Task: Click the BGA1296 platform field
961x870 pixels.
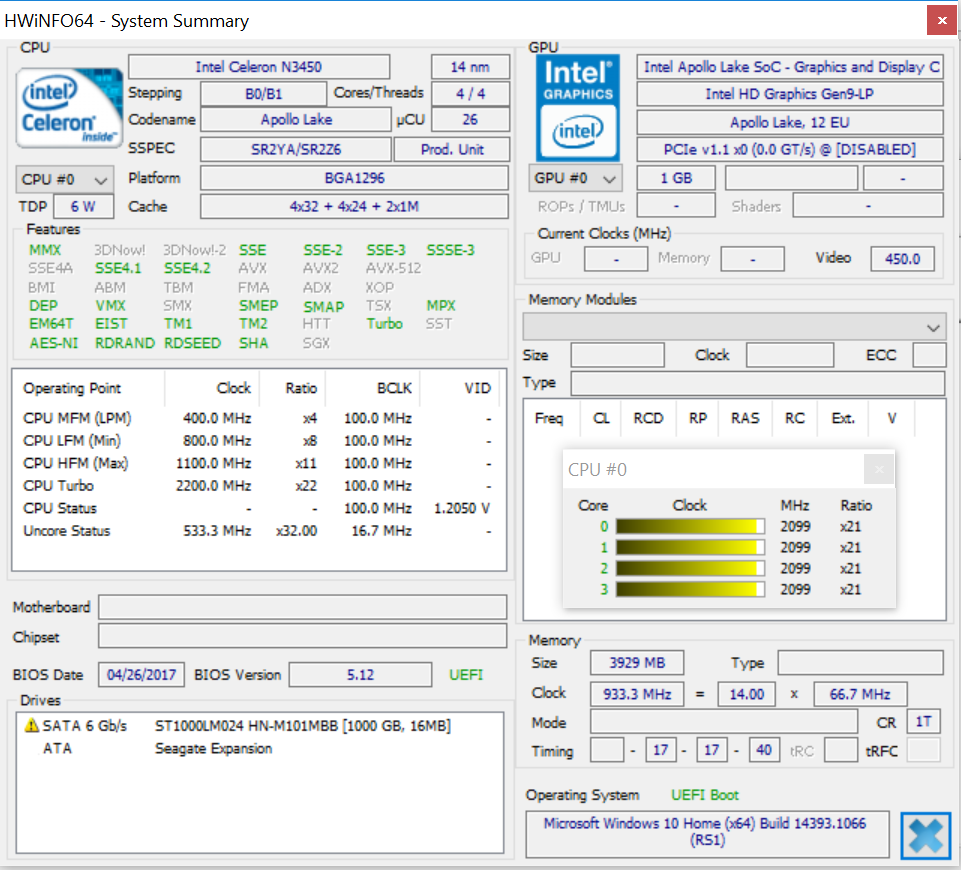Action: pos(354,178)
